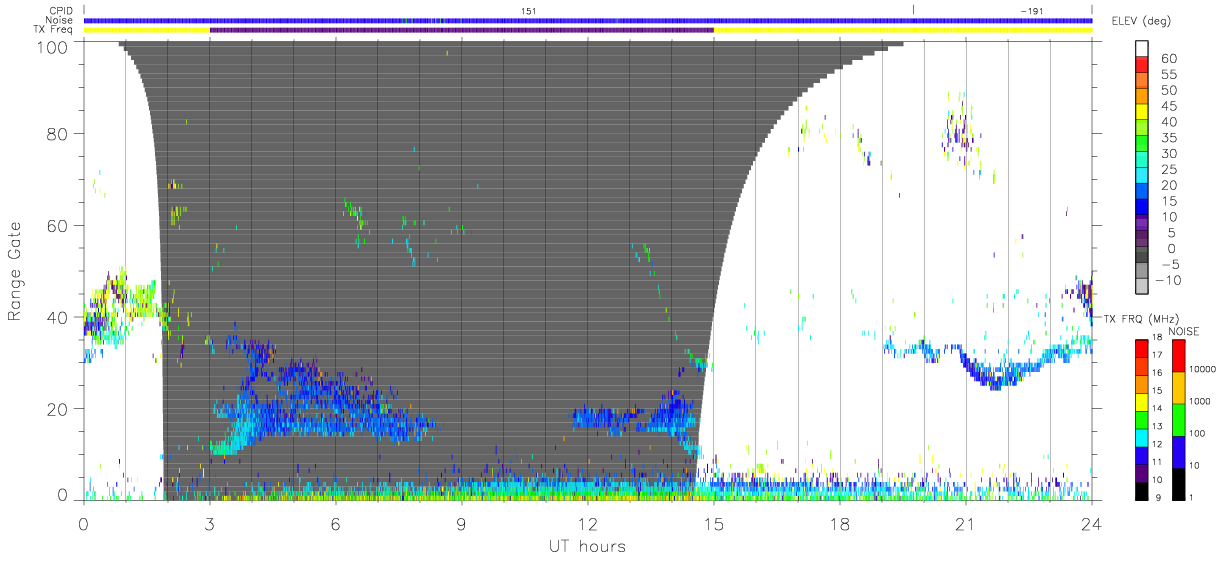Select the "55" label on ELEV scale
This screenshot has width=1228, height=567.
1168,73
